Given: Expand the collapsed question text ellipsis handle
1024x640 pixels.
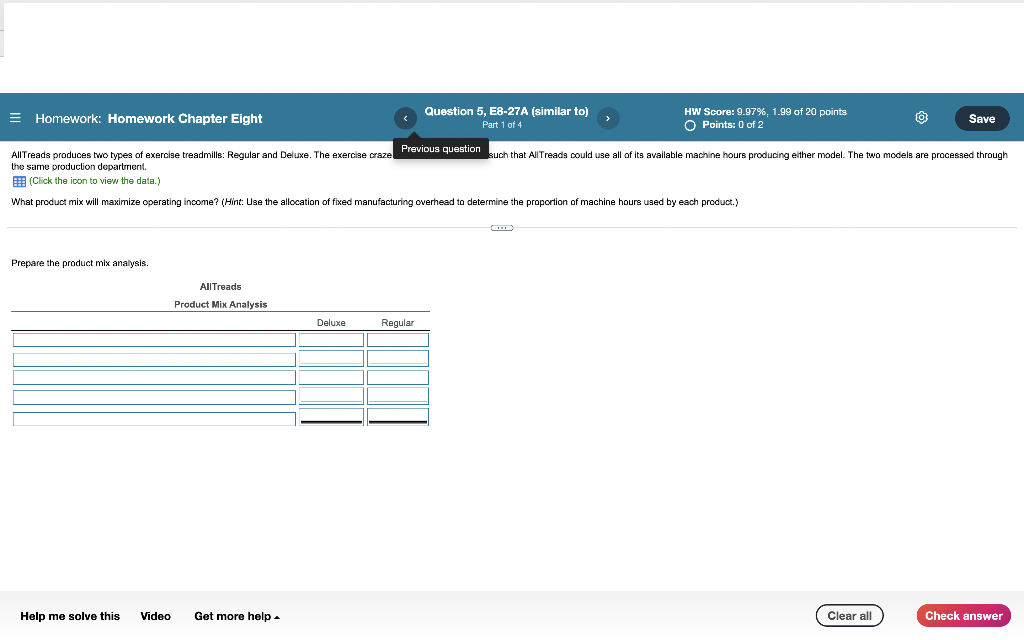Looking at the screenshot, I should click(502, 228).
